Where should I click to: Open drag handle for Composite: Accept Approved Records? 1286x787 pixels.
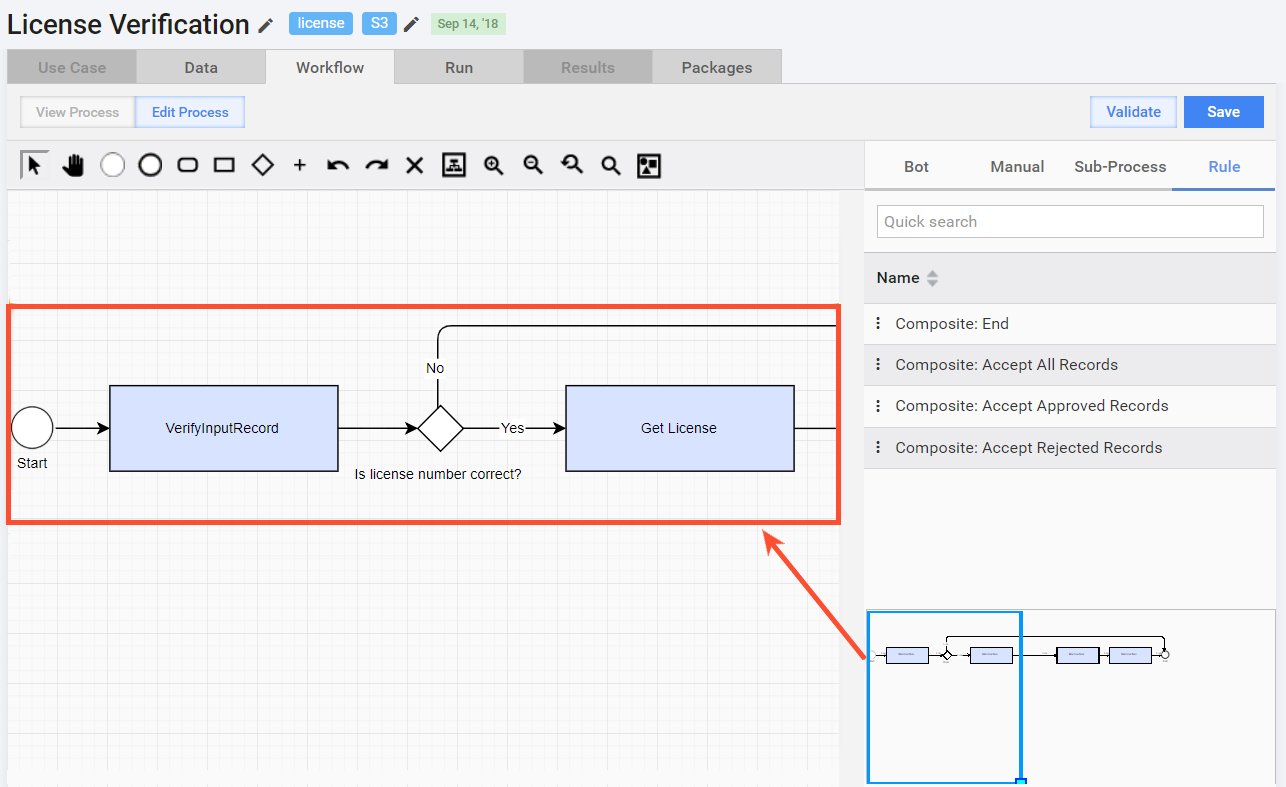point(878,405)
